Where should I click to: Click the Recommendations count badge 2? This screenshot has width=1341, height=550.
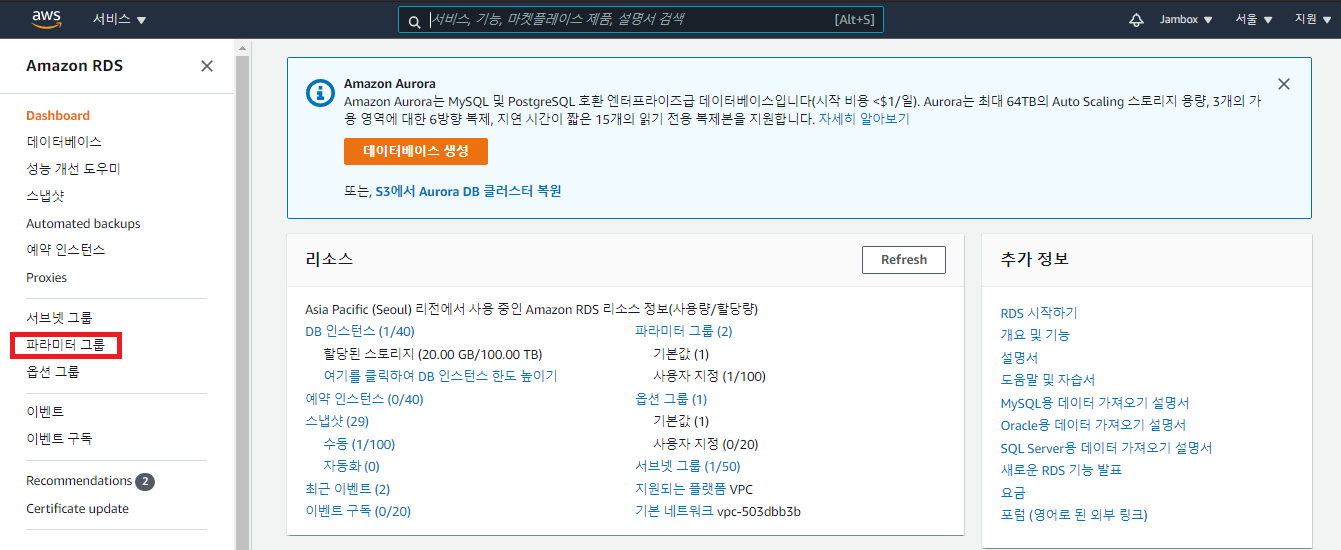[x=145, y=482]
